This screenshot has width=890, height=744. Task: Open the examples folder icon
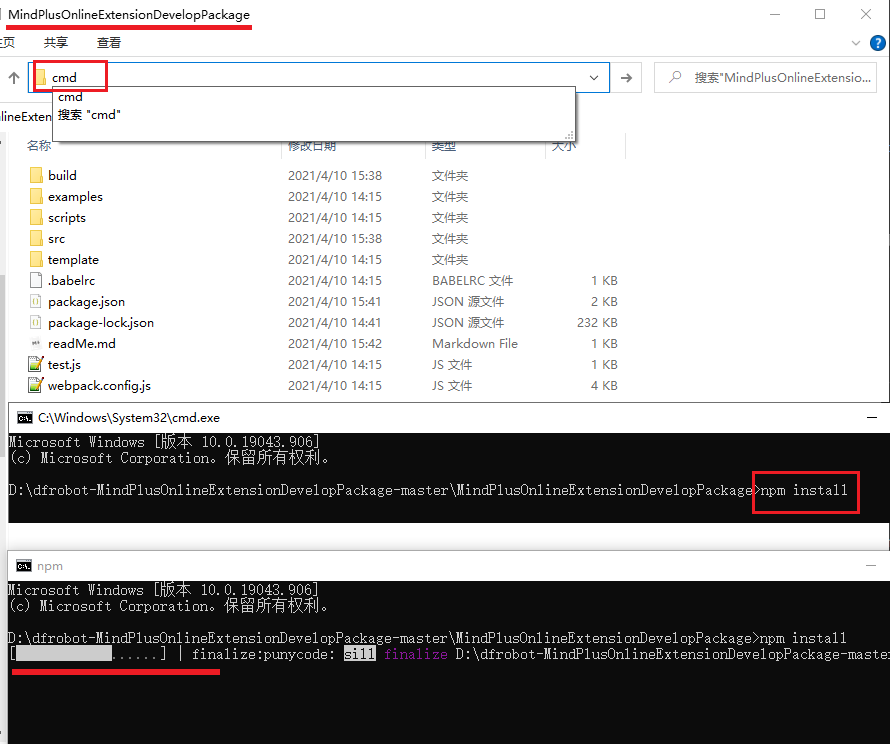pos(36,196)
